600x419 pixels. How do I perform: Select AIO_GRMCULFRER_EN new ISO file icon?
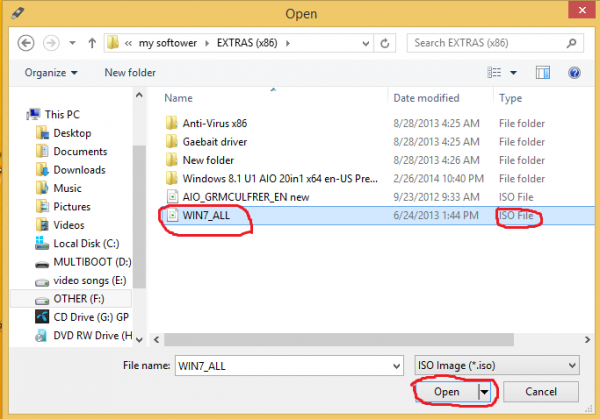pos(173,197)
